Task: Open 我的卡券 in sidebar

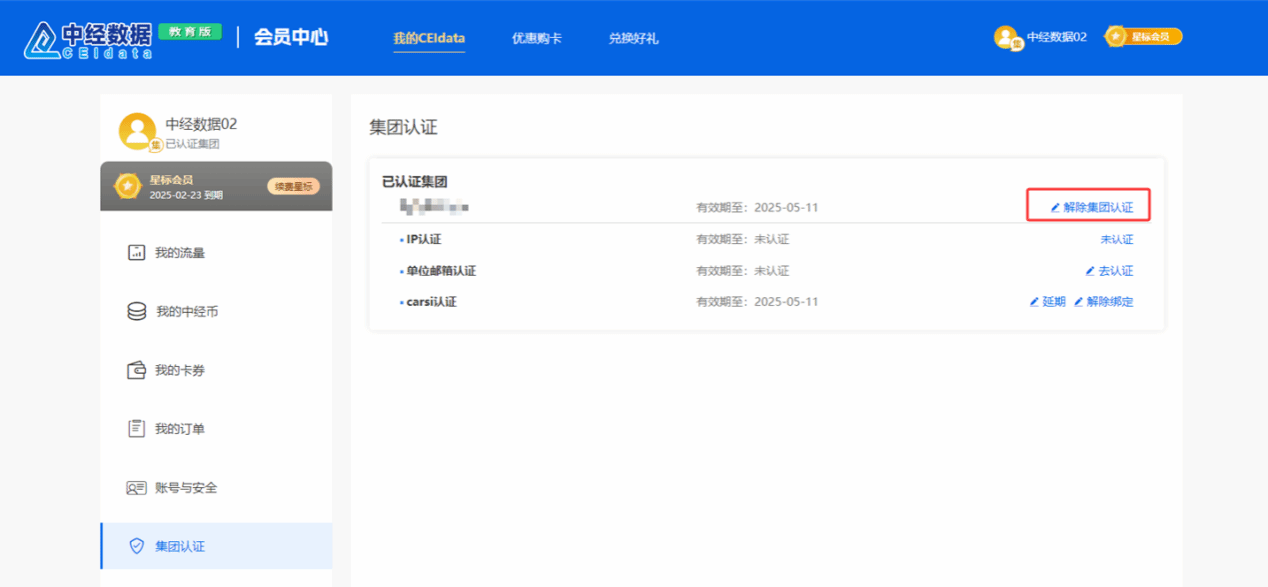Action: pyautogui.click(x=180, y=371)
